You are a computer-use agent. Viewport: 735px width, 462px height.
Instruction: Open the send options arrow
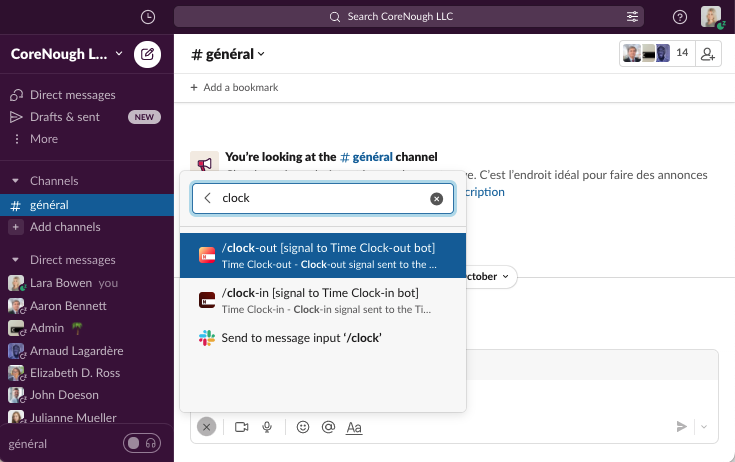click(704, 426)
